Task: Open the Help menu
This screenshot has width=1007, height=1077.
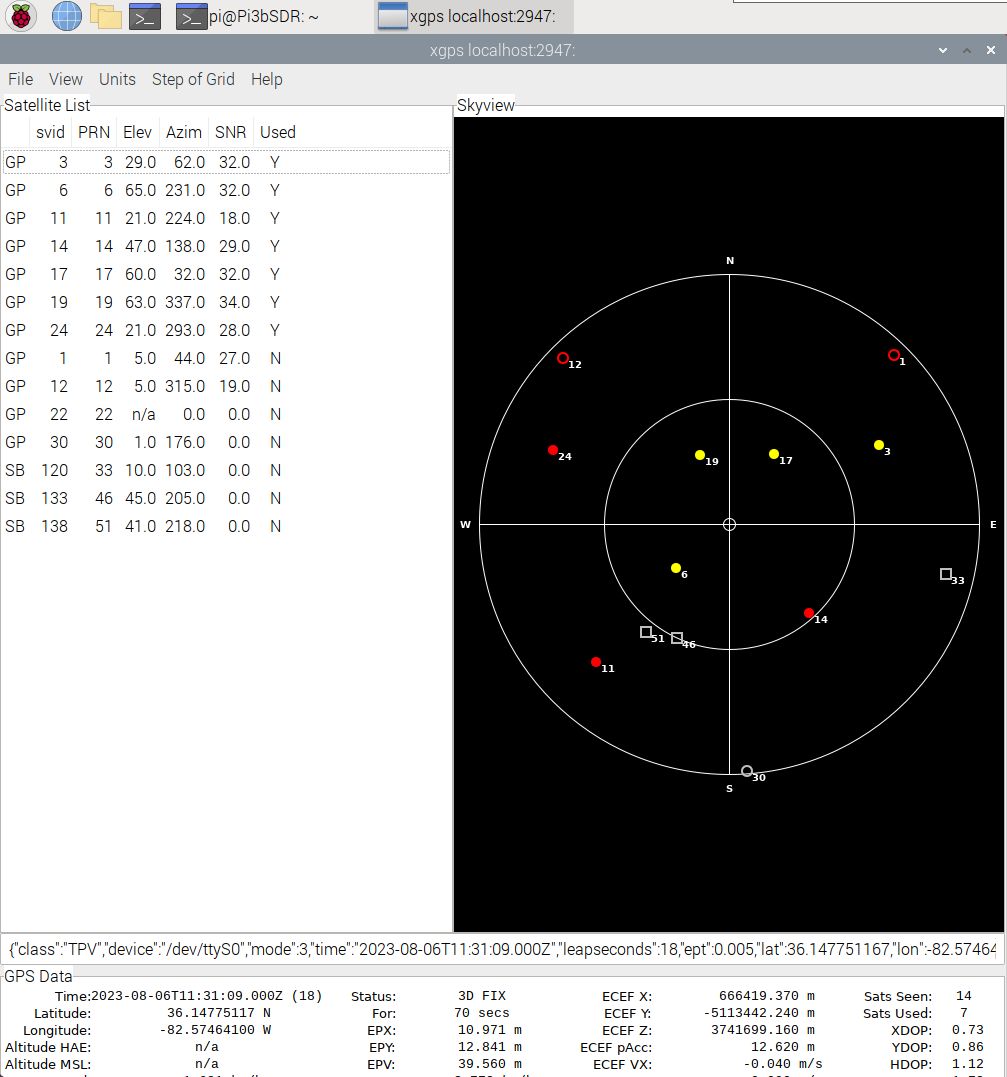Action: (267, 80)
